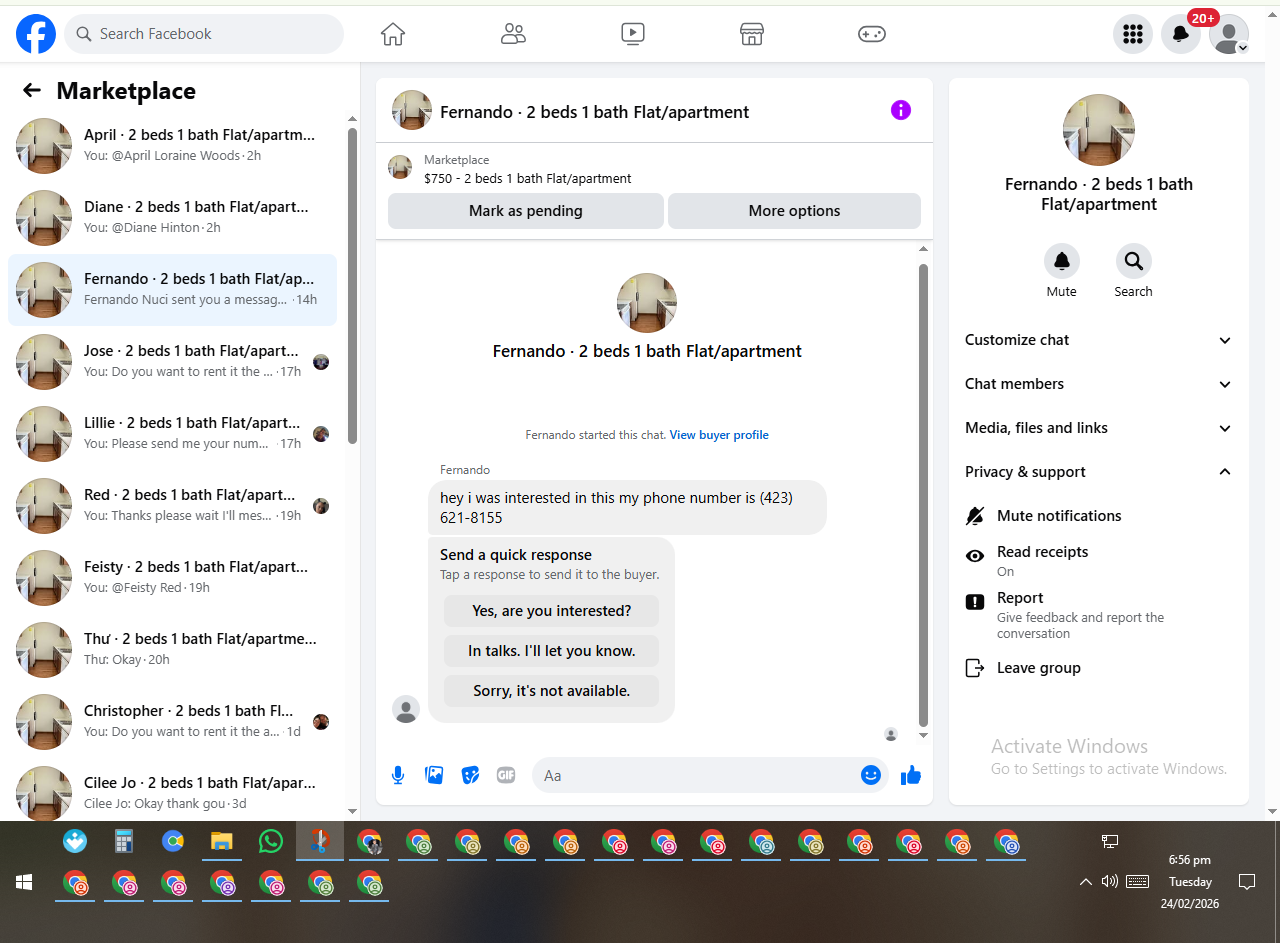
Task: Click the back arrow beside Marketplace
Action: click(32, 91)
